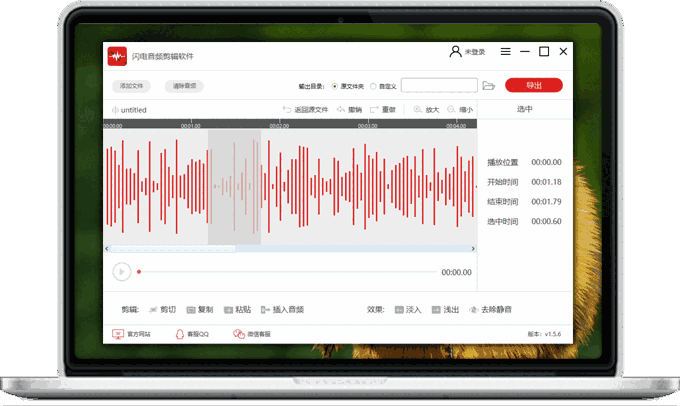This screenshot has width=680, height=406.
Task: Click timeline marker 00:03.00
Action: point(368,126)
